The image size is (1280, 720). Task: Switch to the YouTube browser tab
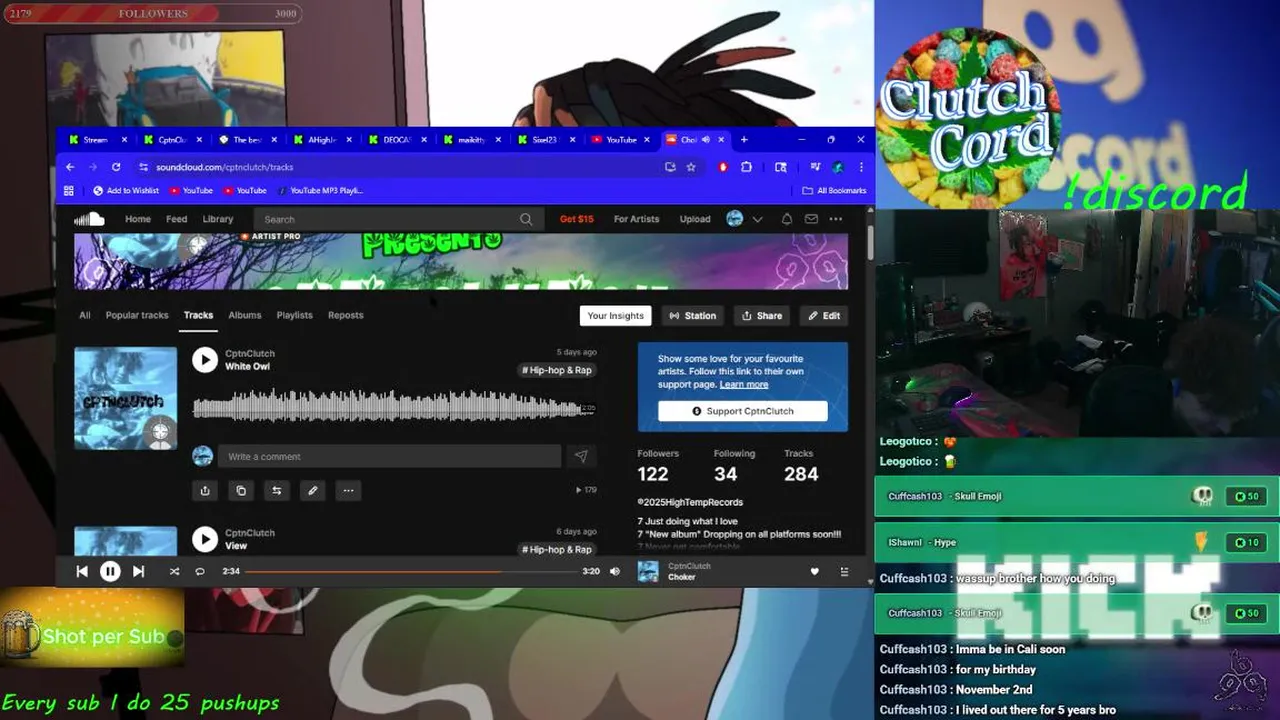pyautogui.click(x=620, y=140)
